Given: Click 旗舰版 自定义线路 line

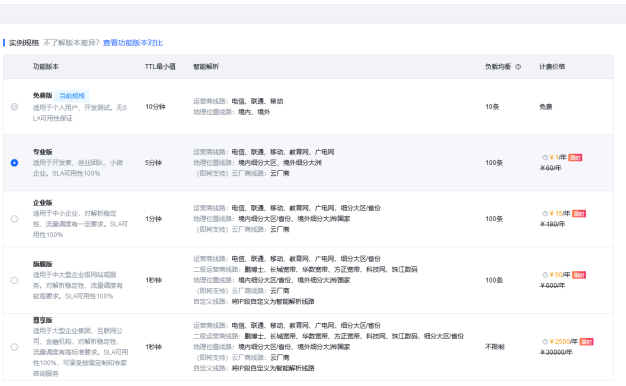Looking at the screenshot, I should click(254, 301).
